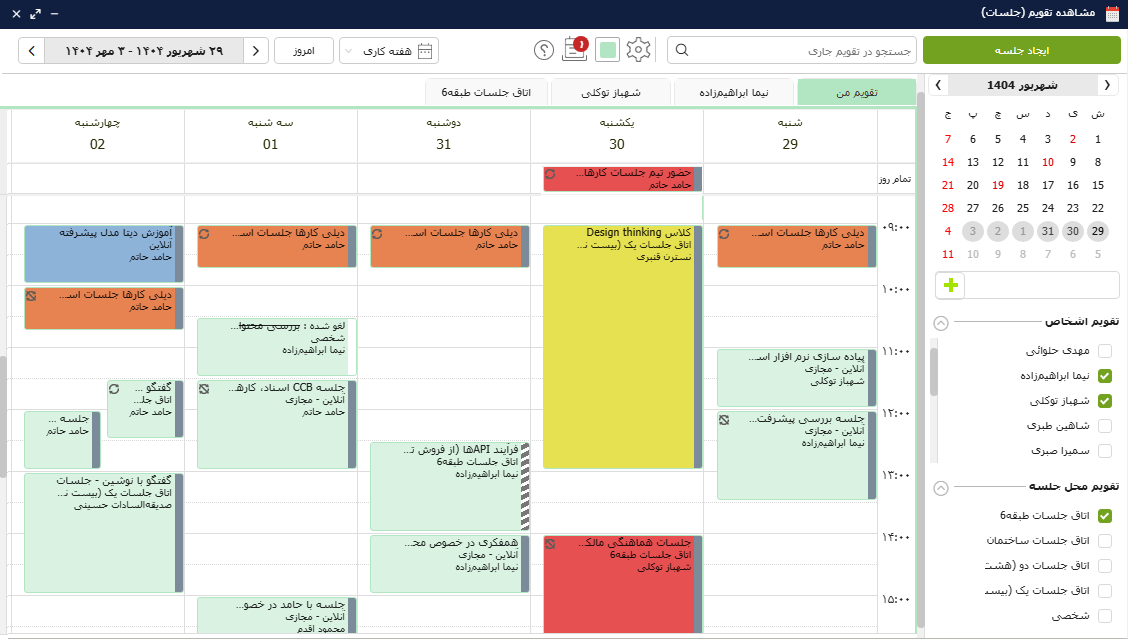Click the green plus add icon
1128x639 pixels.
[x=951, y=286]
